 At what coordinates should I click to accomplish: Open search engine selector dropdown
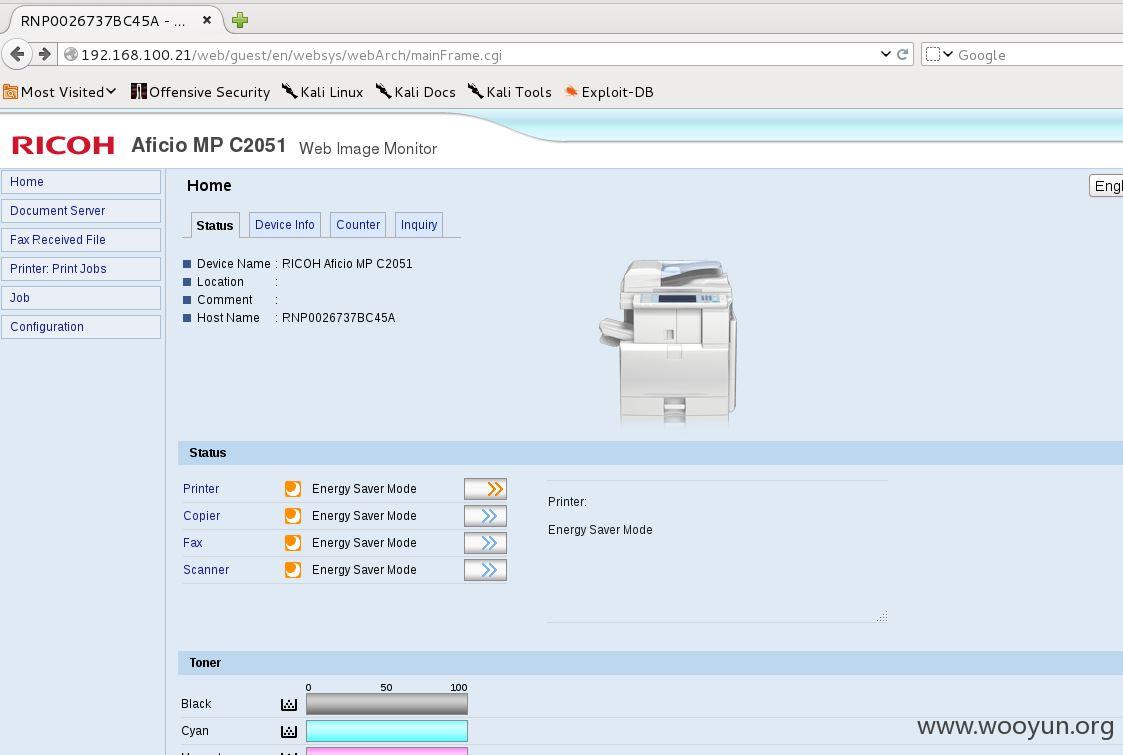click(x=939, y=54)
